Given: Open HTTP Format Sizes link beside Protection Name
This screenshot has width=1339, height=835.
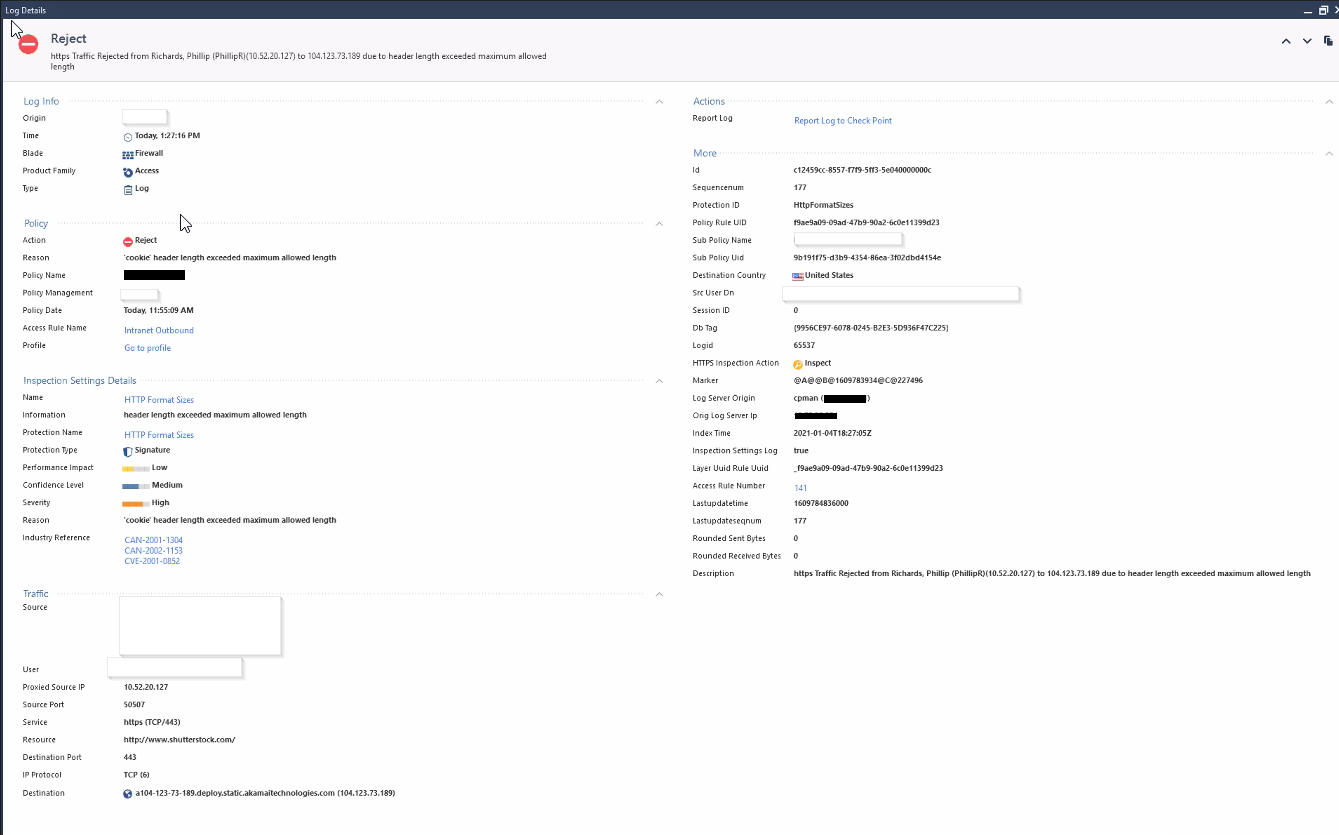Looking at the screenshot, I should pos(159,435).
